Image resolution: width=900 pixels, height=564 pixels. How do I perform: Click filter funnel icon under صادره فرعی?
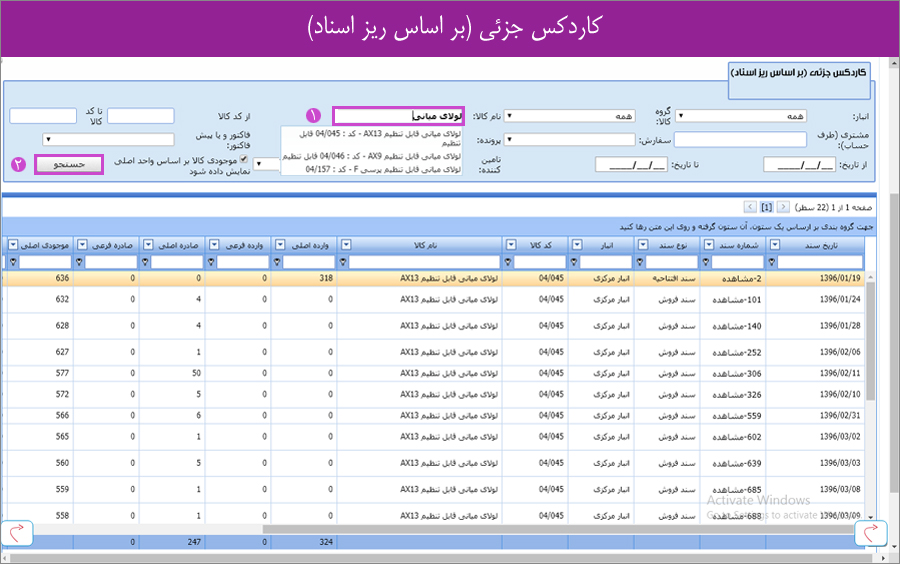(x=79, y=262)
